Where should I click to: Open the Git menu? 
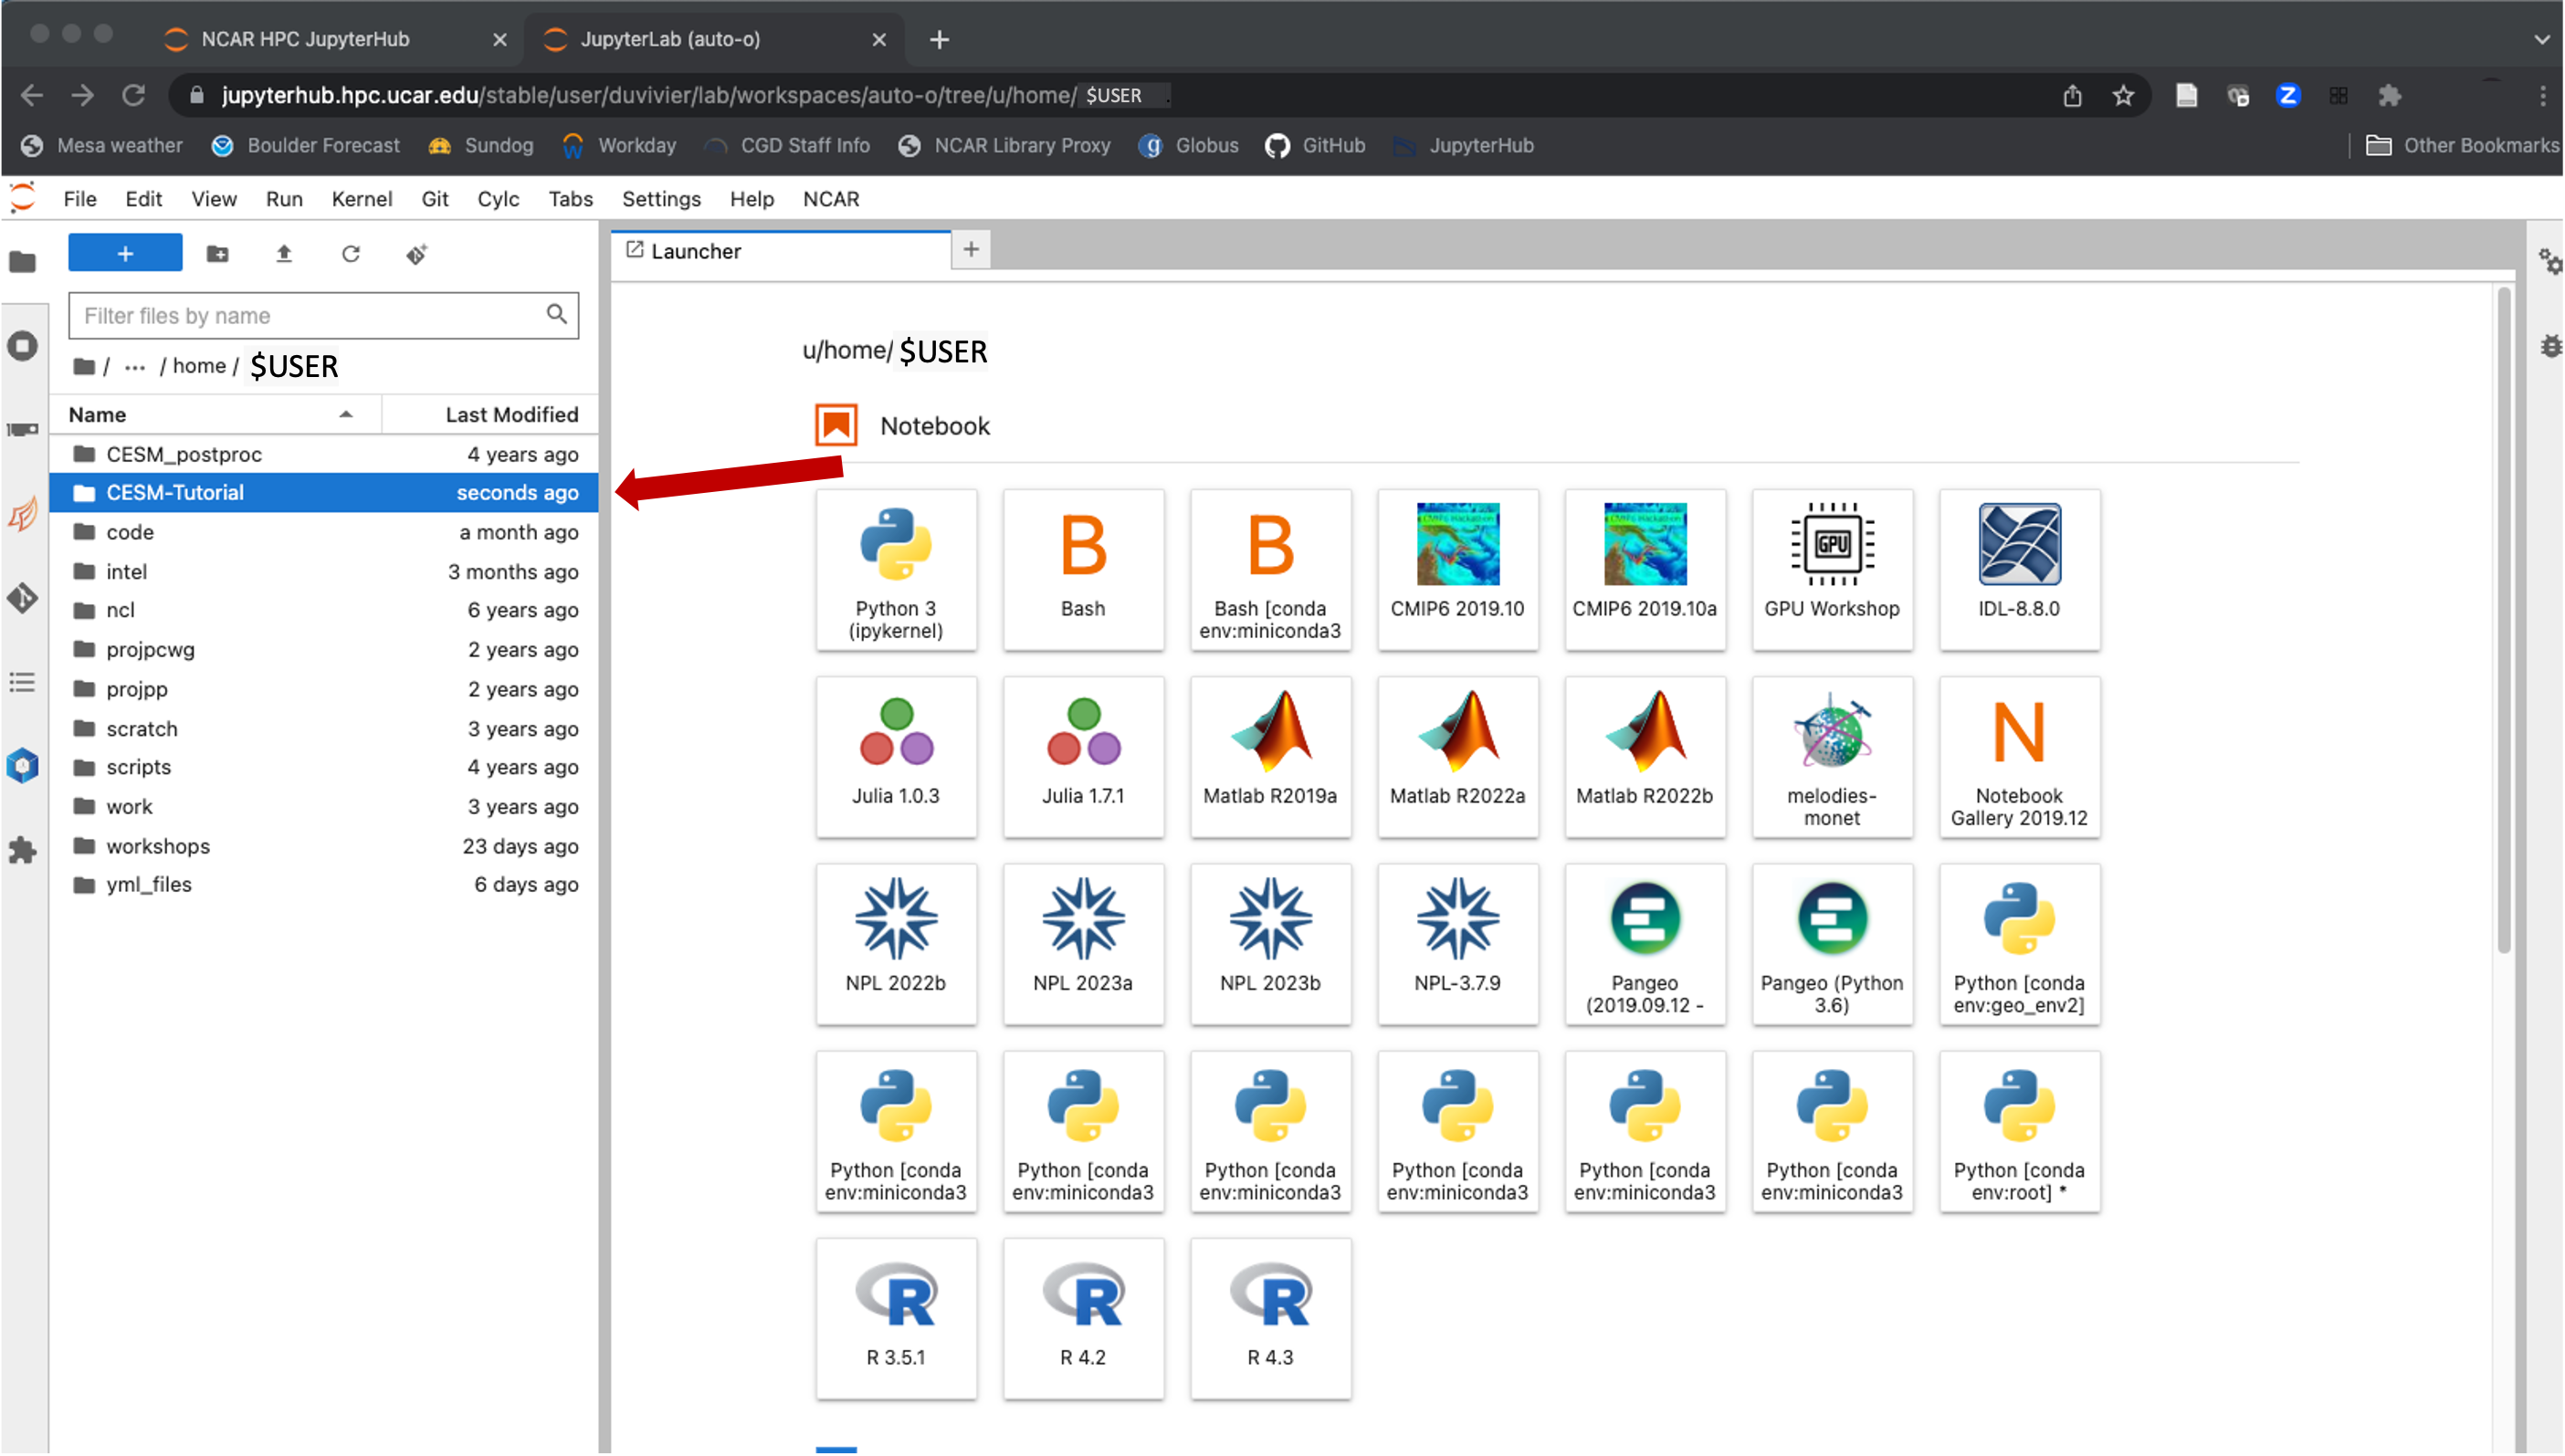pyautogui.click(x=435, y=199)
